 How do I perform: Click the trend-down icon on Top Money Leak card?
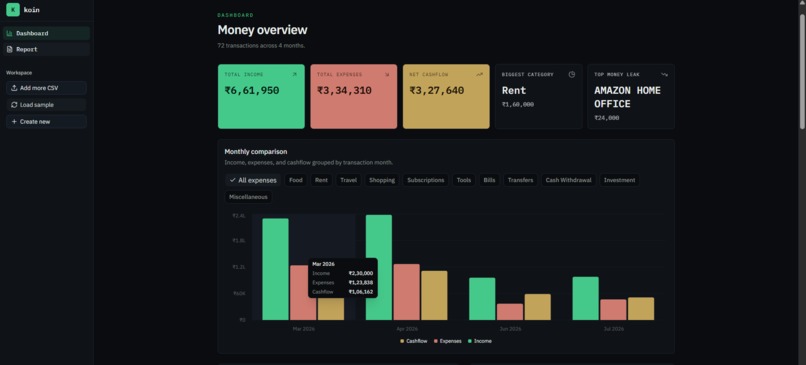(x=664, y=75)
